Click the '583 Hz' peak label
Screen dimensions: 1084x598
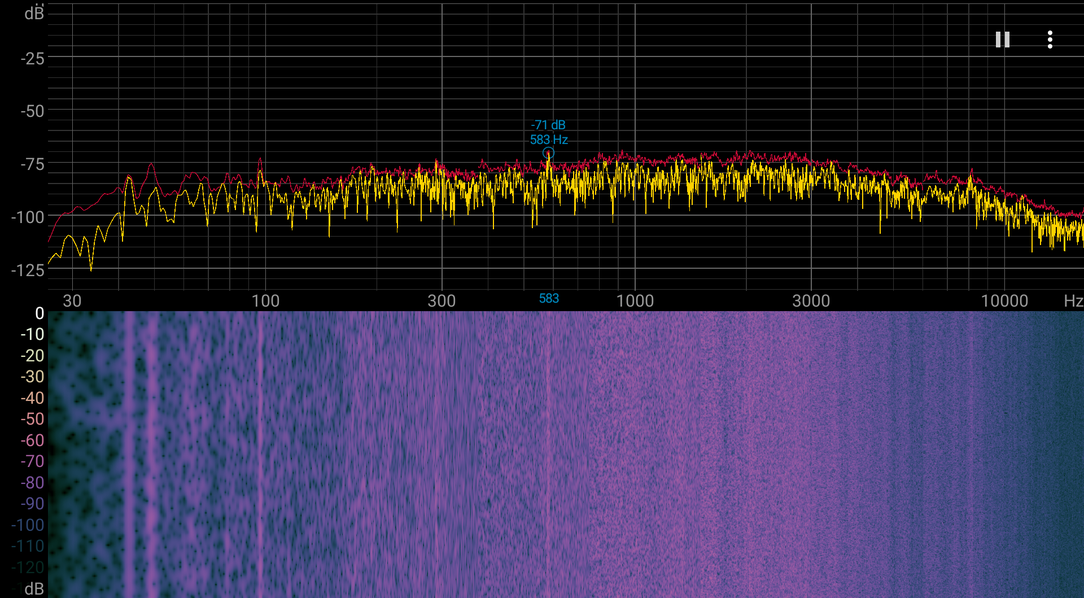549,140
